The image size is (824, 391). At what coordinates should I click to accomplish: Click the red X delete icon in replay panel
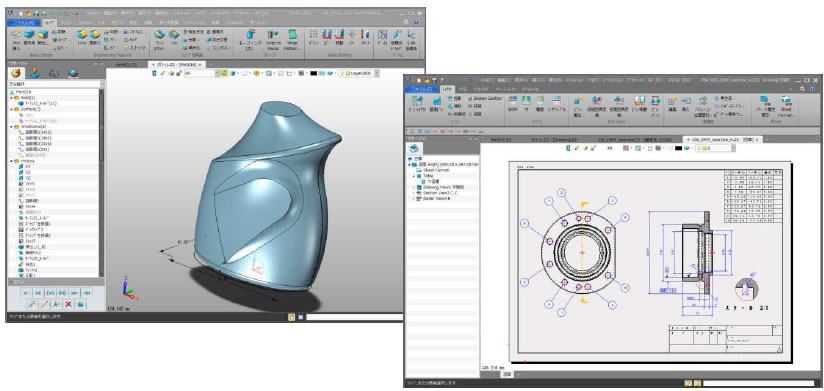[x=68, y=304]
